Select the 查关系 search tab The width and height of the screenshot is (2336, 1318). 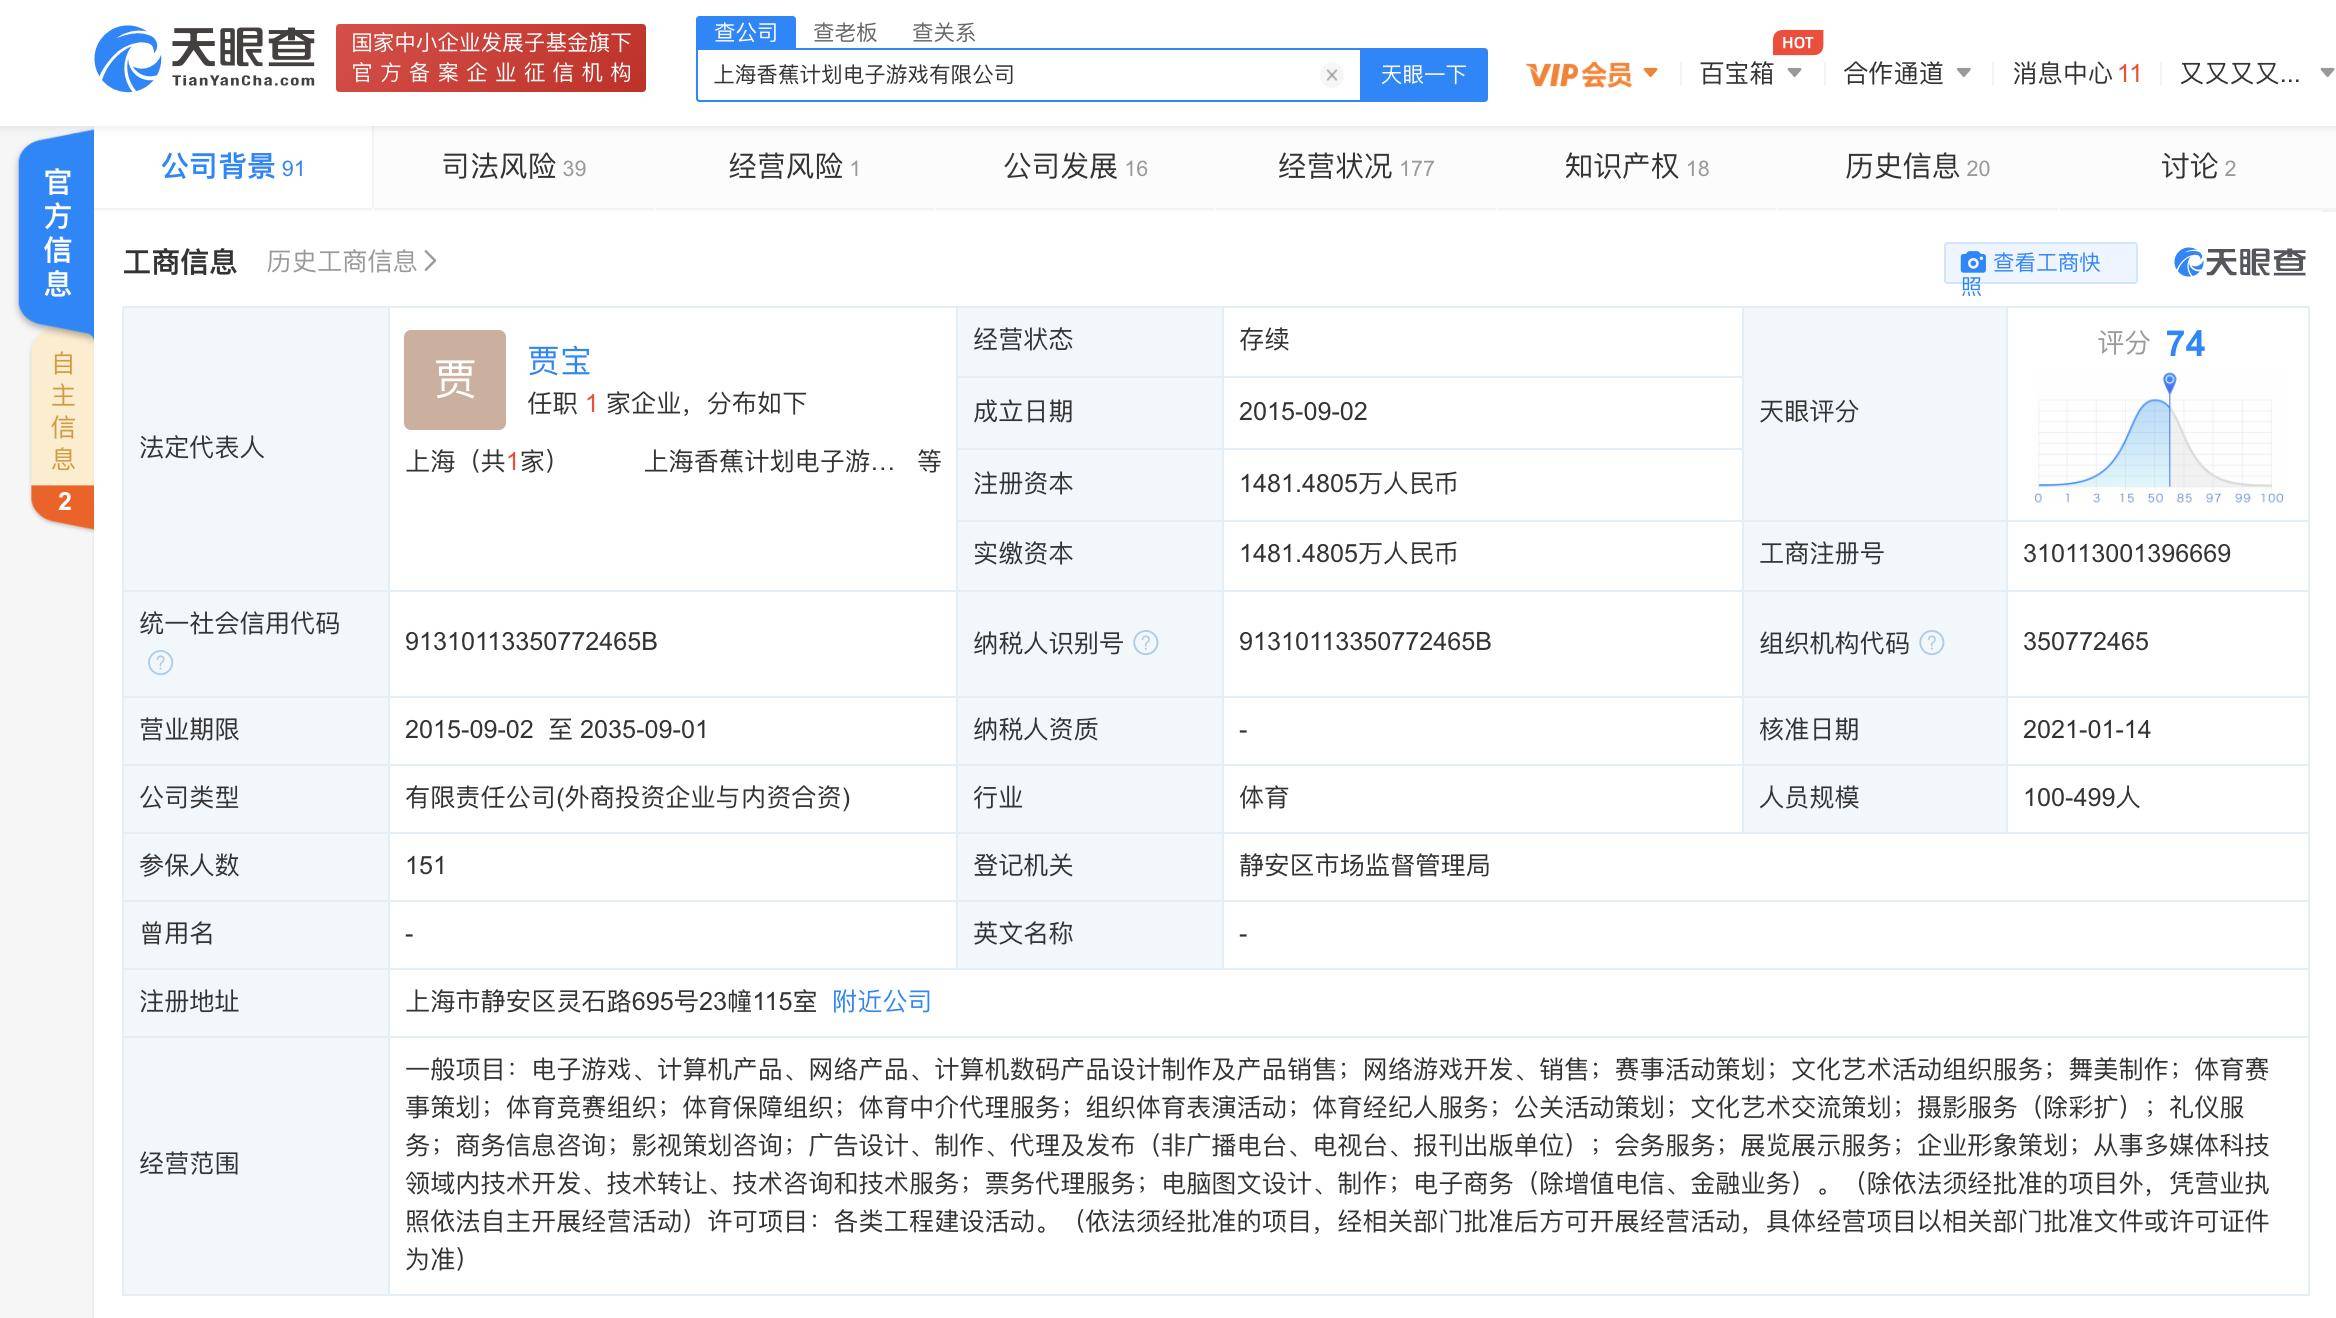tap(943, 32)
